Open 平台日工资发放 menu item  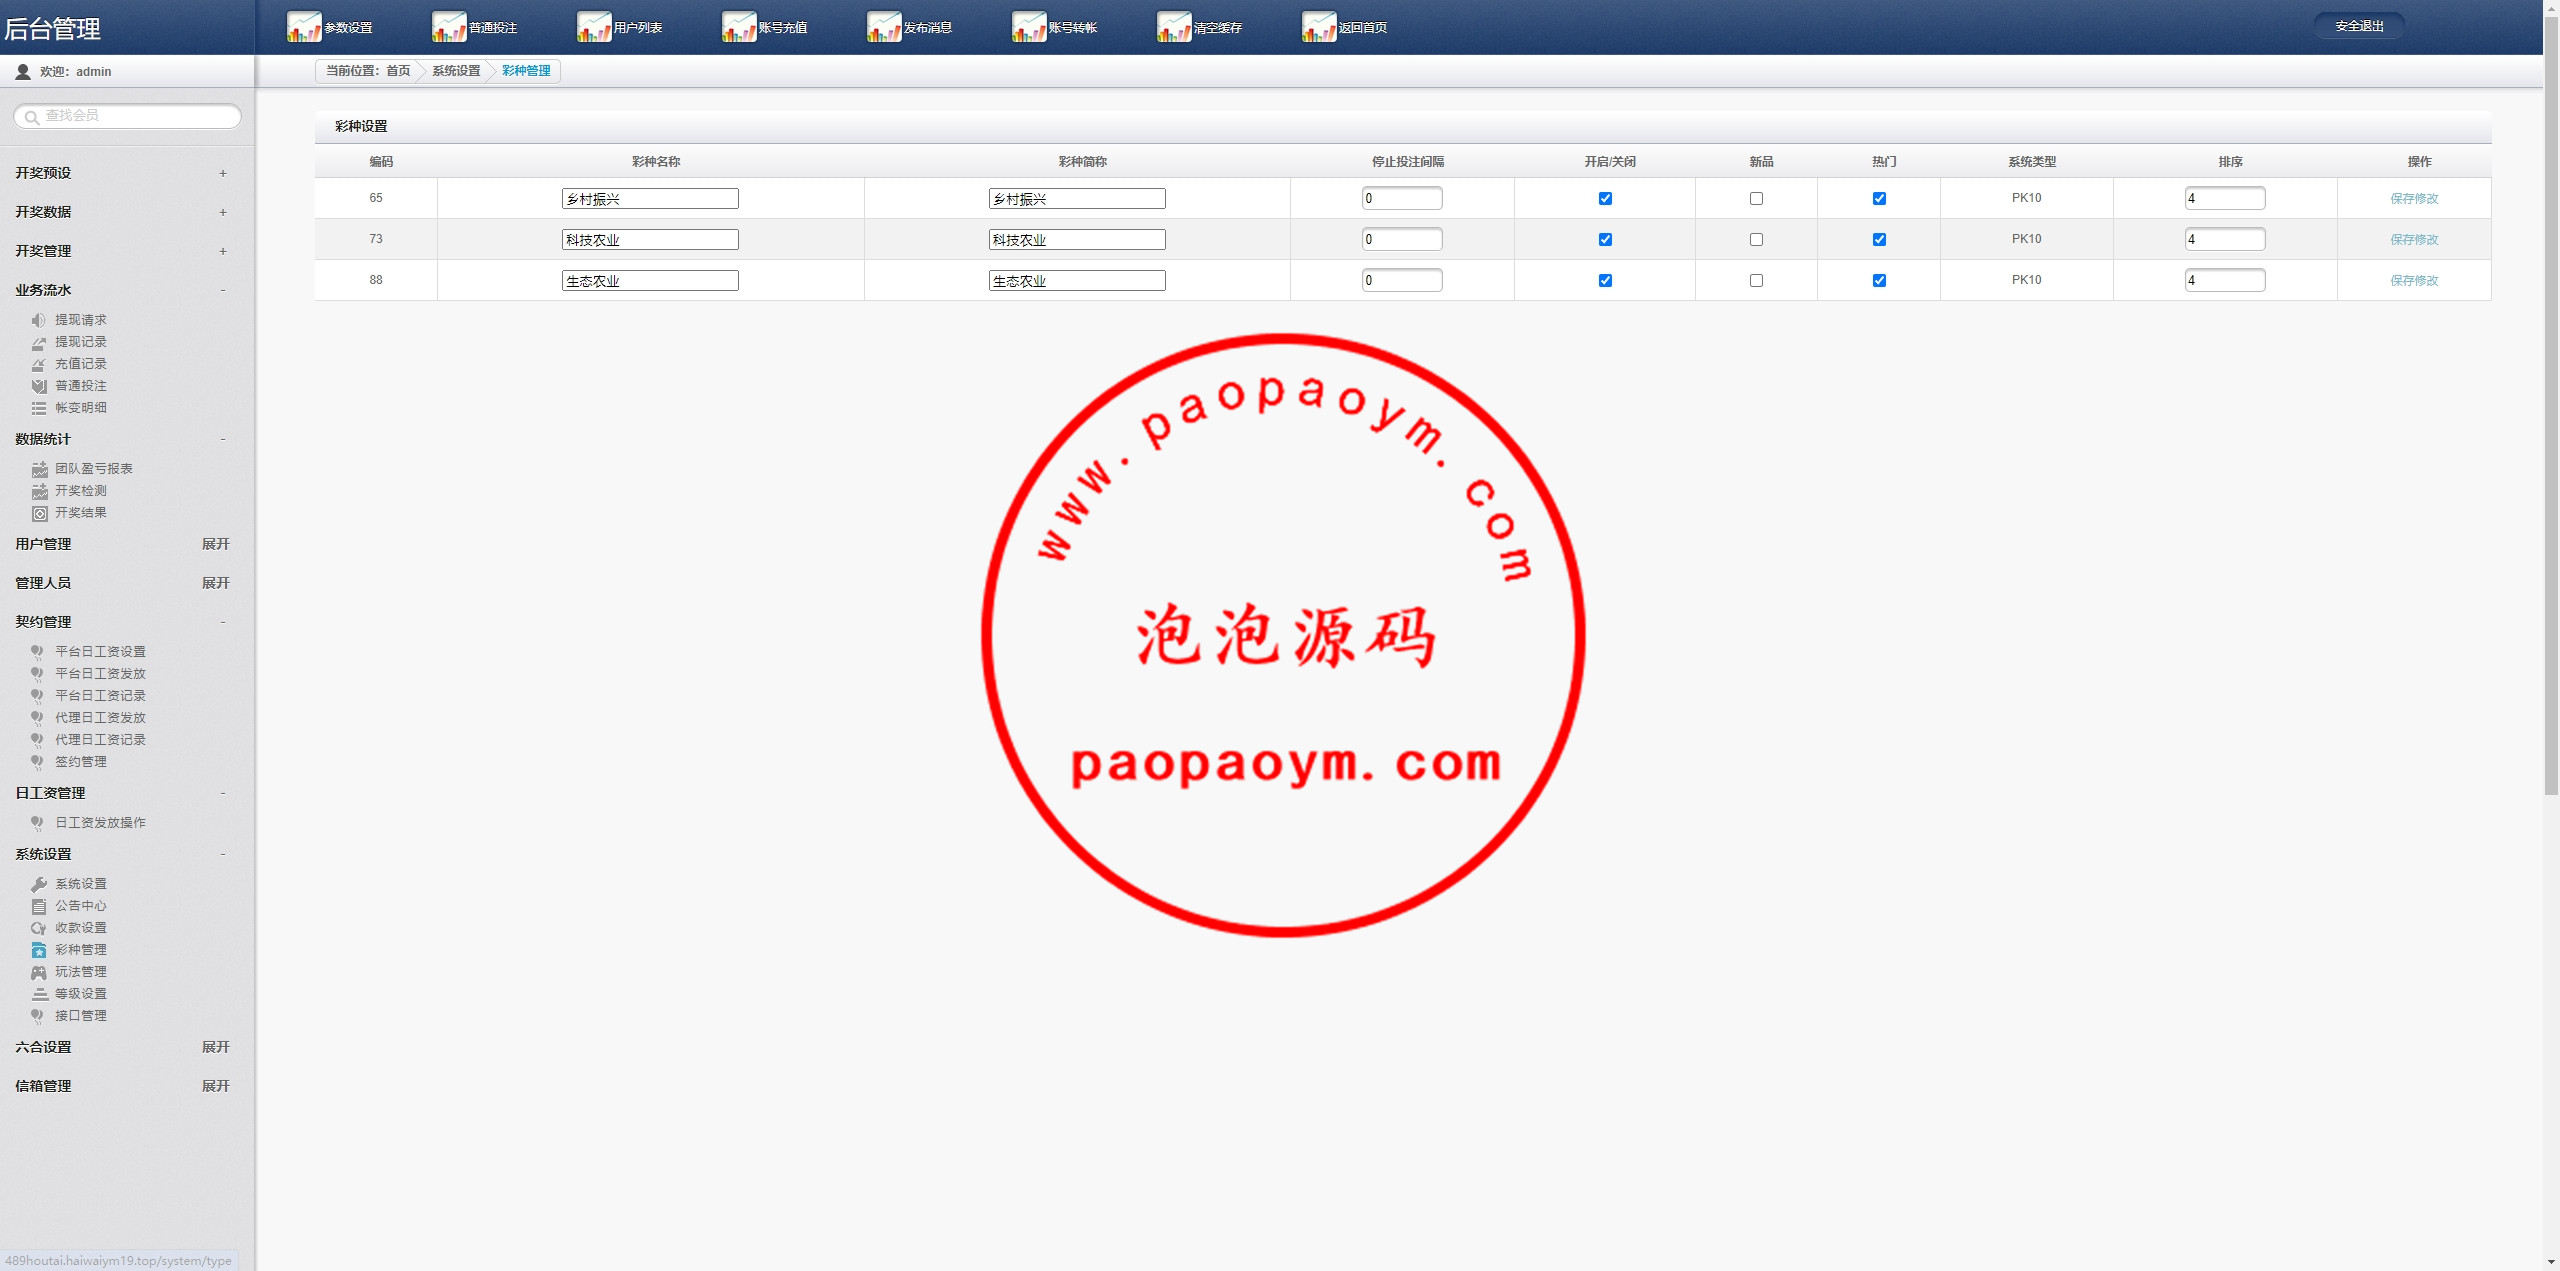click(x=100, y=674)
